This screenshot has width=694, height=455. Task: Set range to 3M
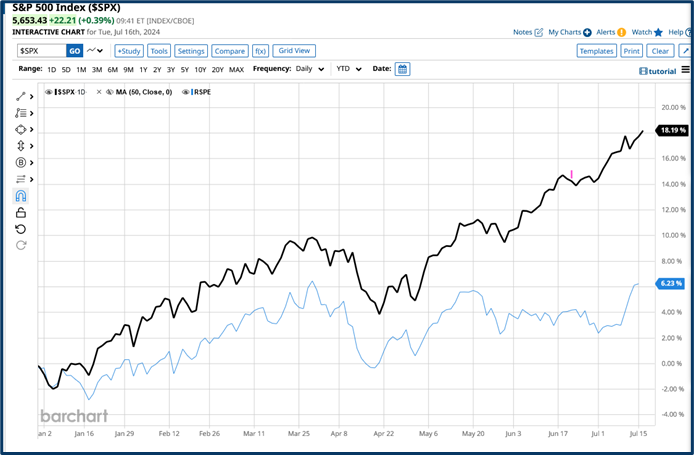(97, 69)
